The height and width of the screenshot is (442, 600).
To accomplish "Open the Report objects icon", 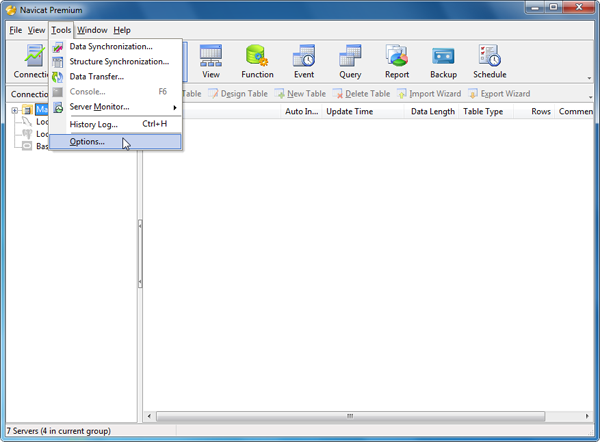I will [397, 55].
